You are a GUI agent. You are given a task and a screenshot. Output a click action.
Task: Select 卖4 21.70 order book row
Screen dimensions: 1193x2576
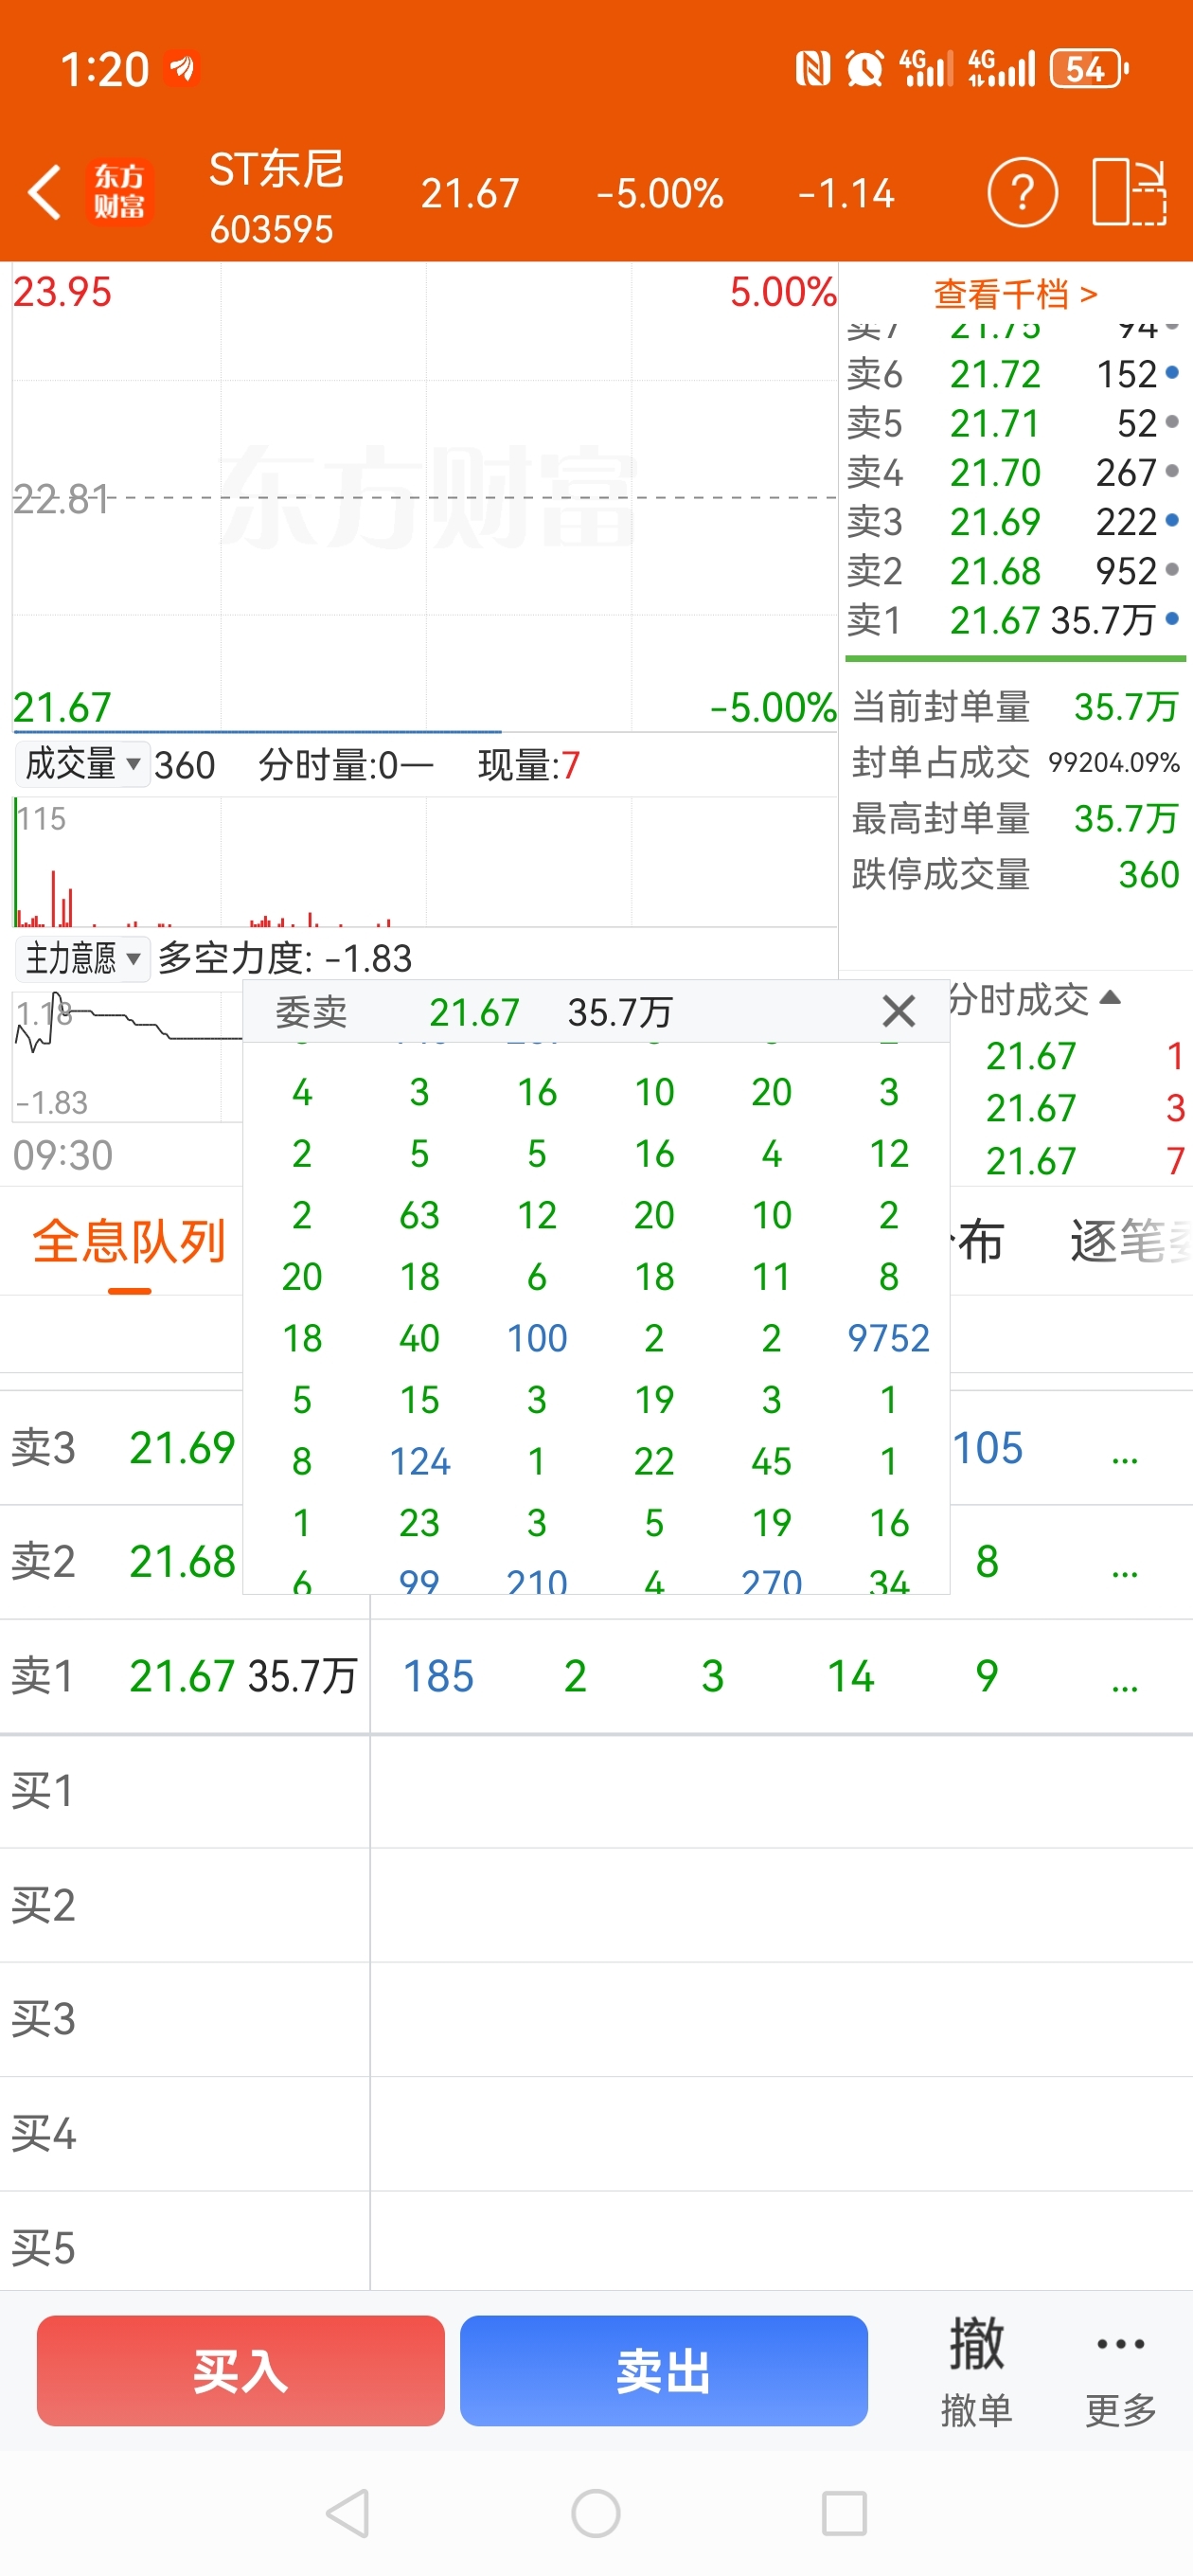1014,472
